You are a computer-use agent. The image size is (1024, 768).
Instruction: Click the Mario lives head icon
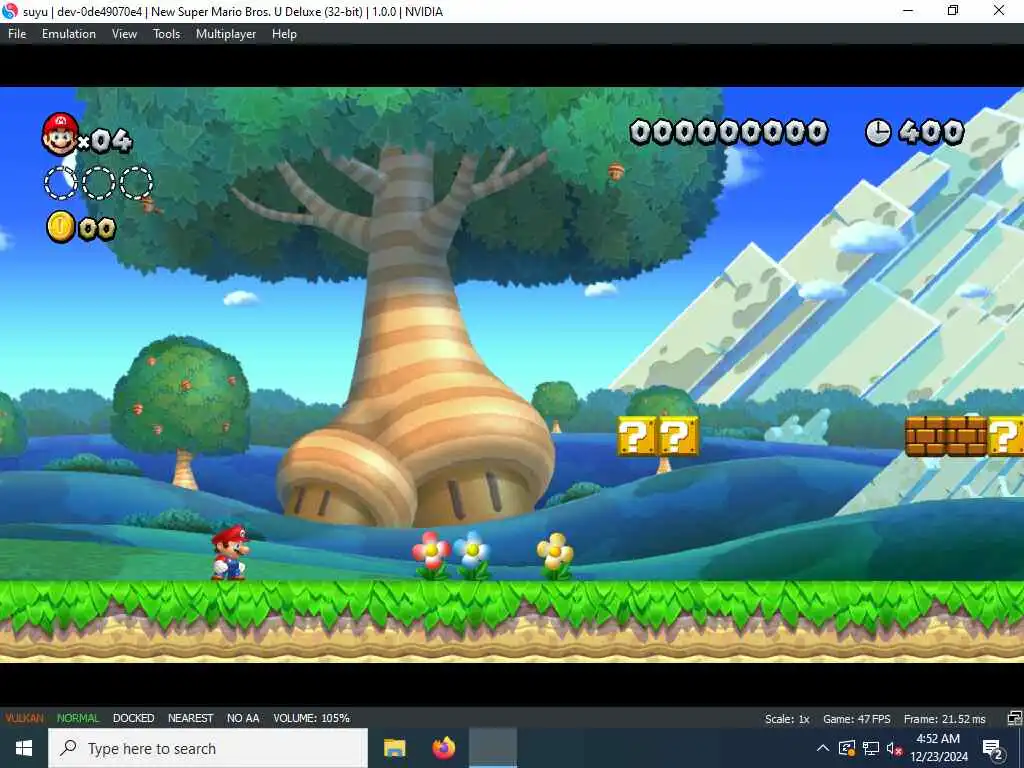(60, 135)
